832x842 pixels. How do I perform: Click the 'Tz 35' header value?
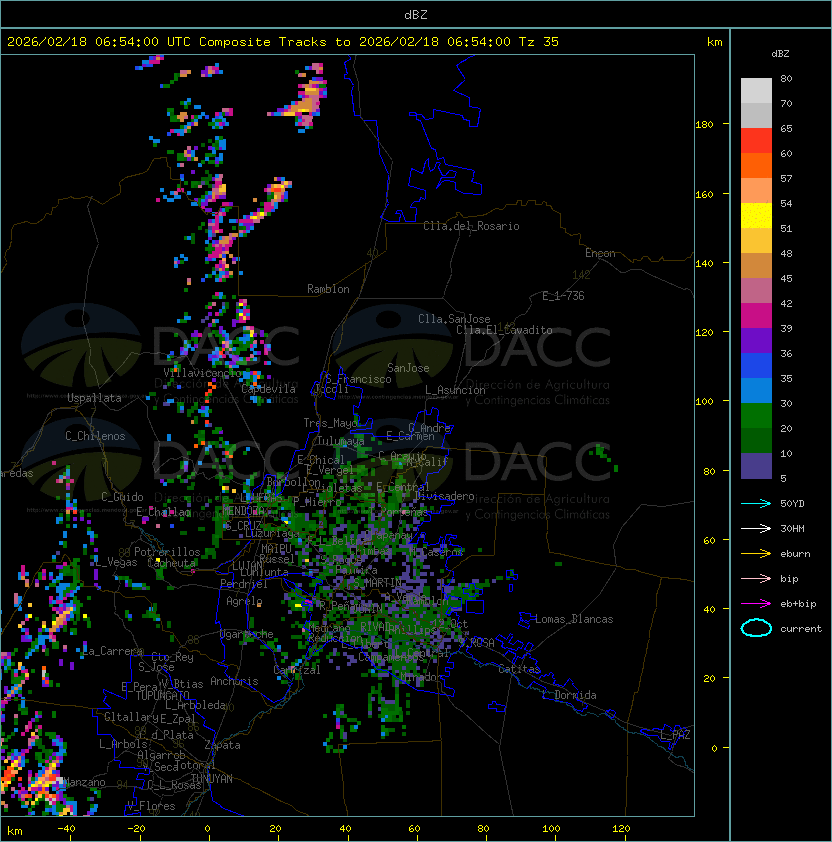point(539,42)
